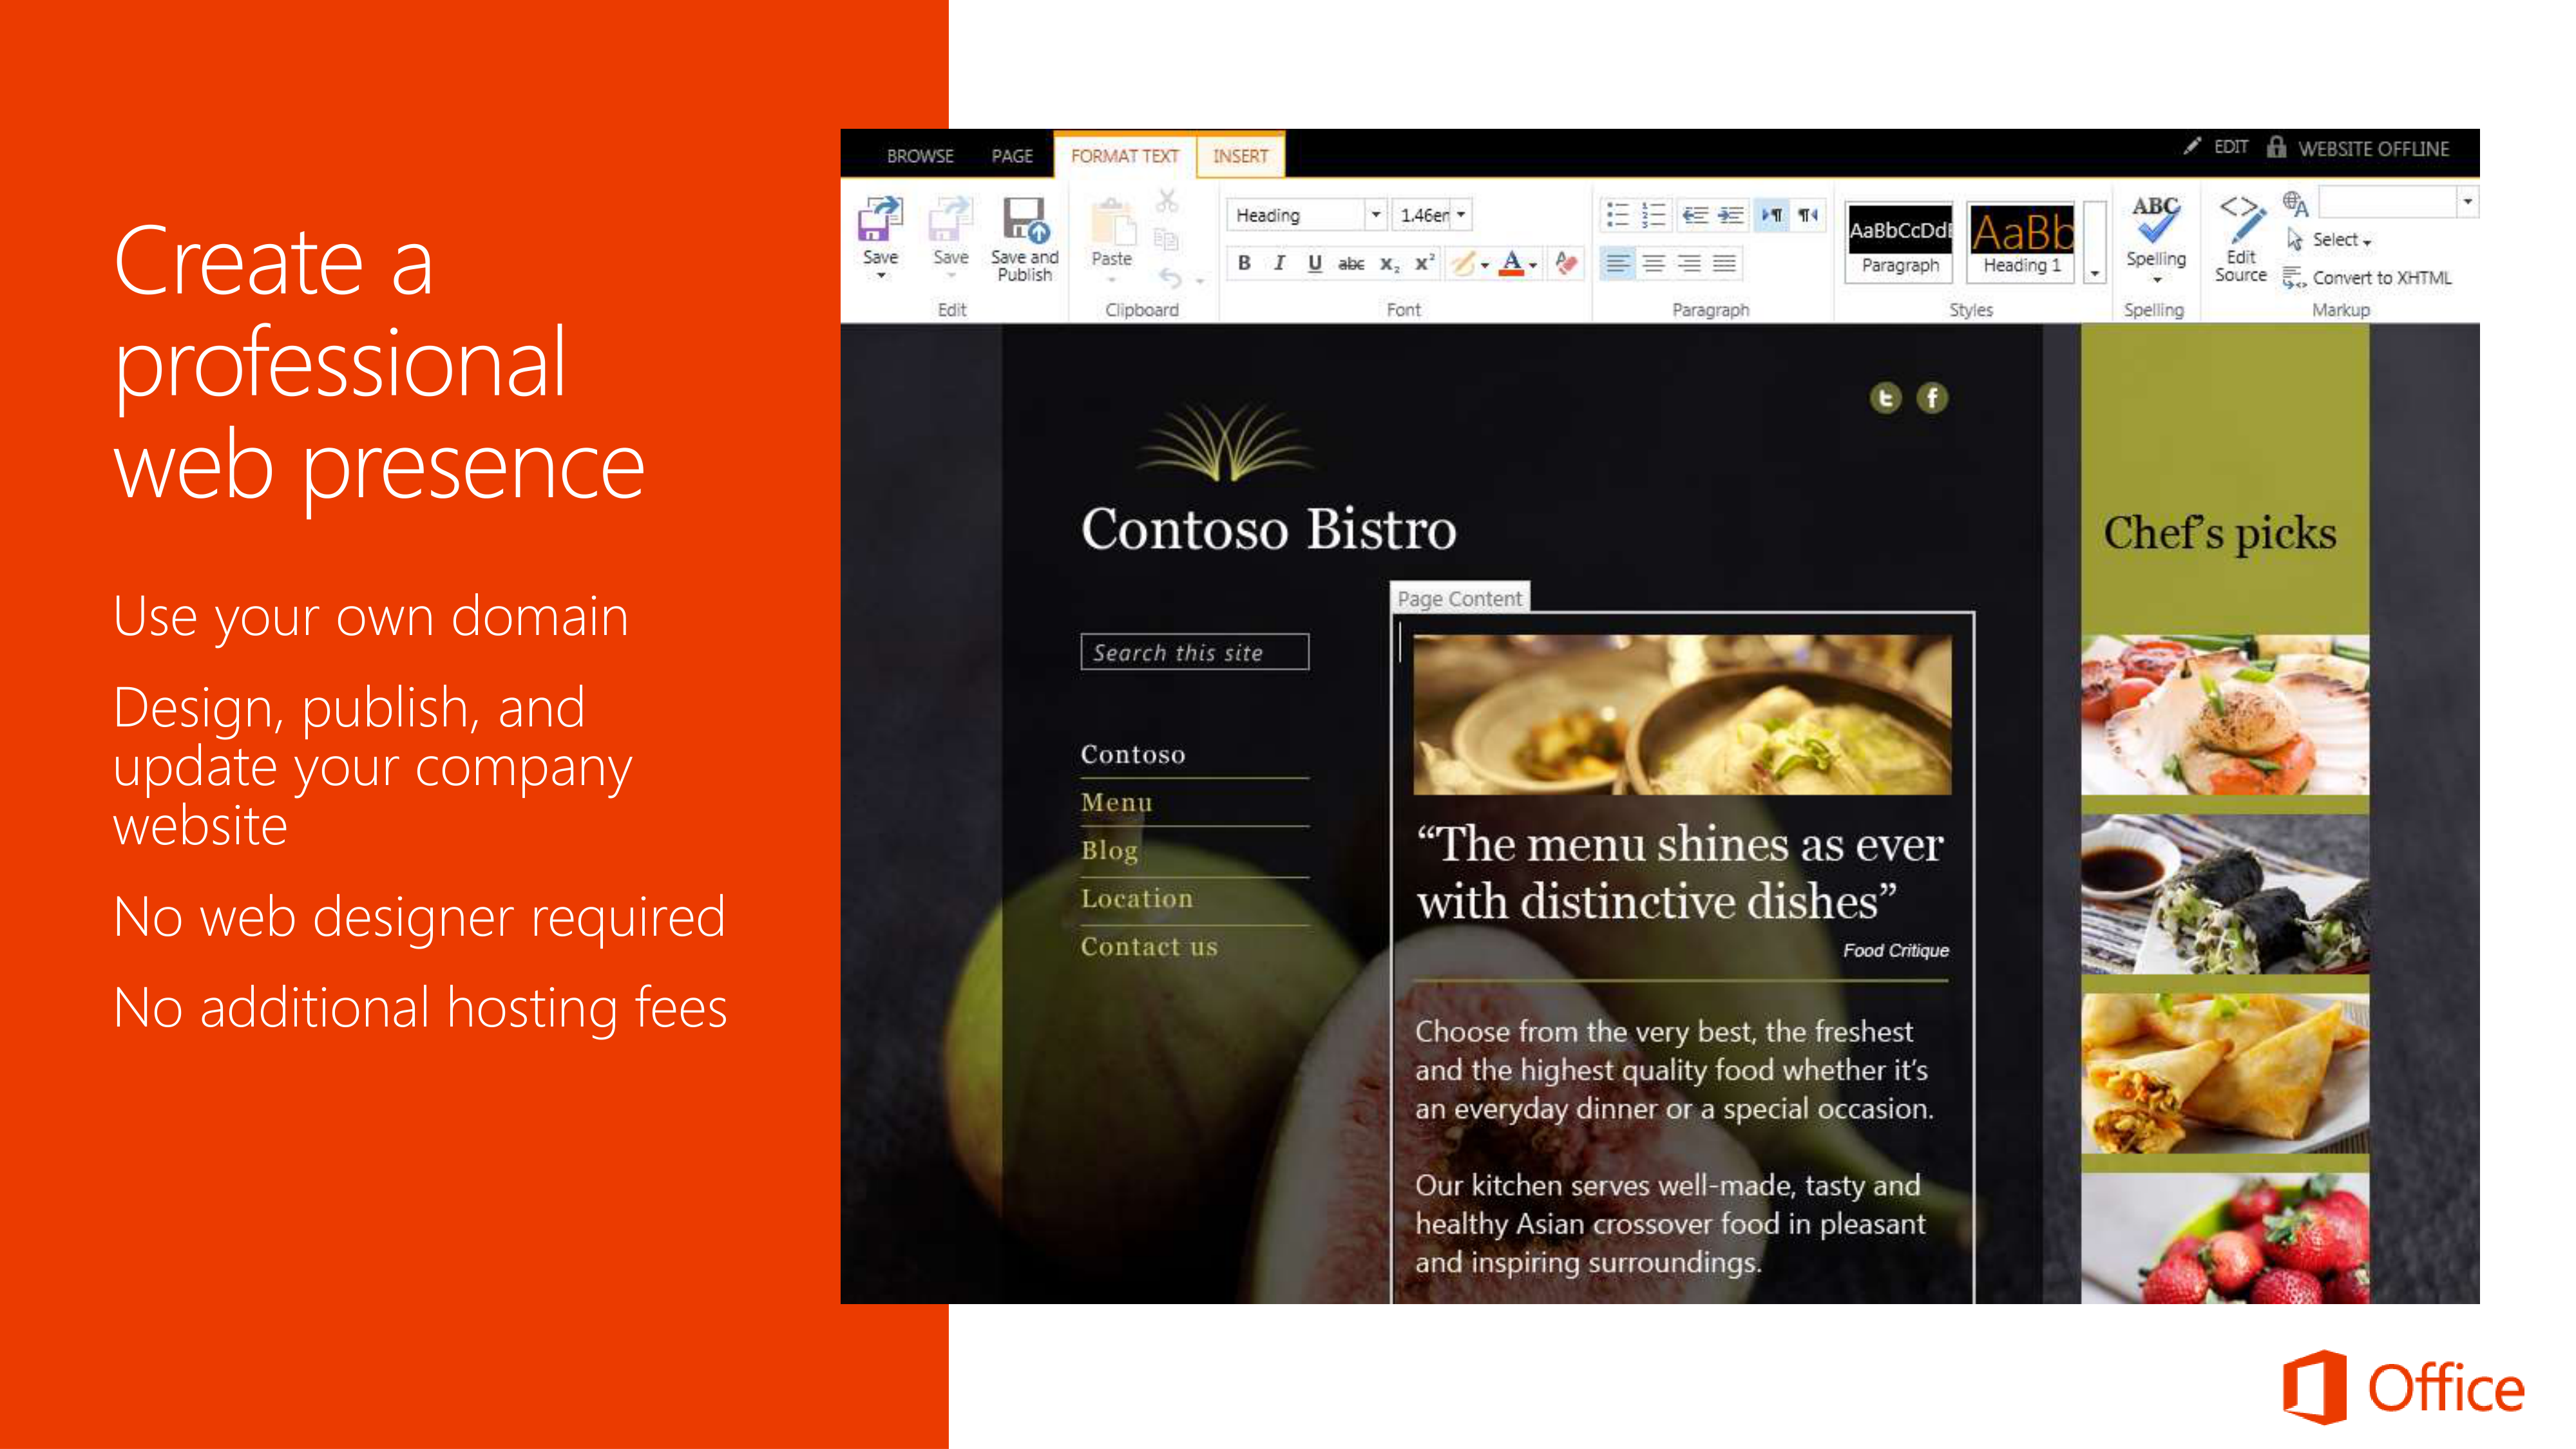Viewport: 2576px width, 1449px height.
Task: Expand the first Save button dropdown arrow
Action: (x=881, y=277)
